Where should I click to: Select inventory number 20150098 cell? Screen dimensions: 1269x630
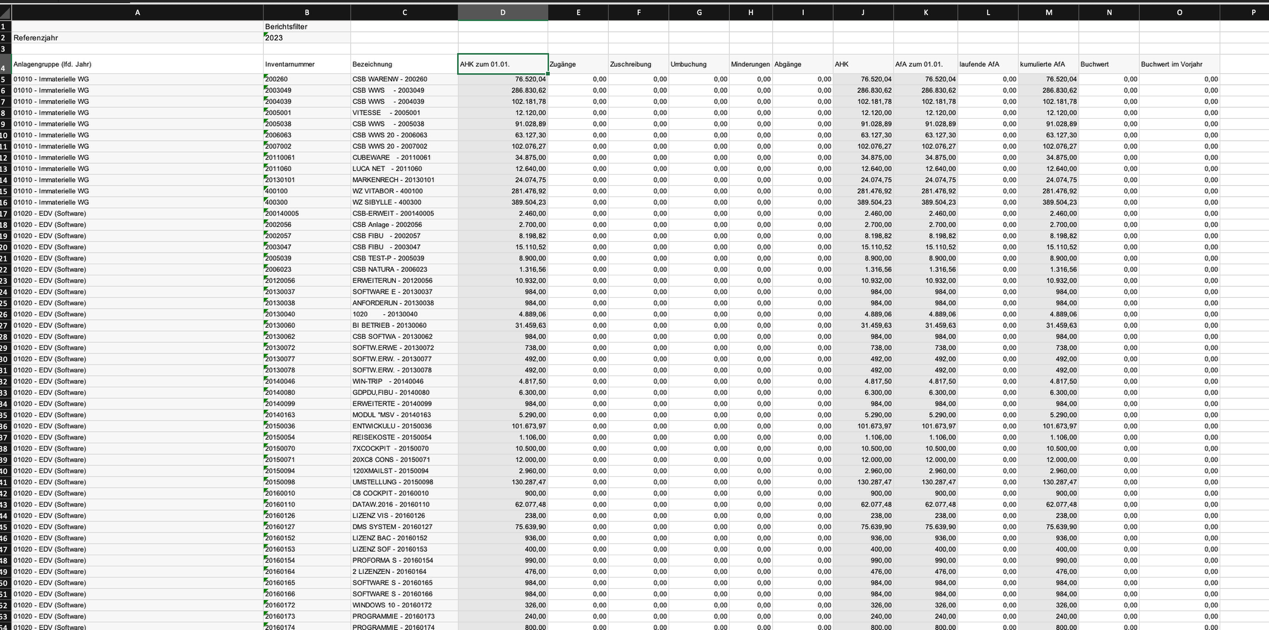(306, 482)
